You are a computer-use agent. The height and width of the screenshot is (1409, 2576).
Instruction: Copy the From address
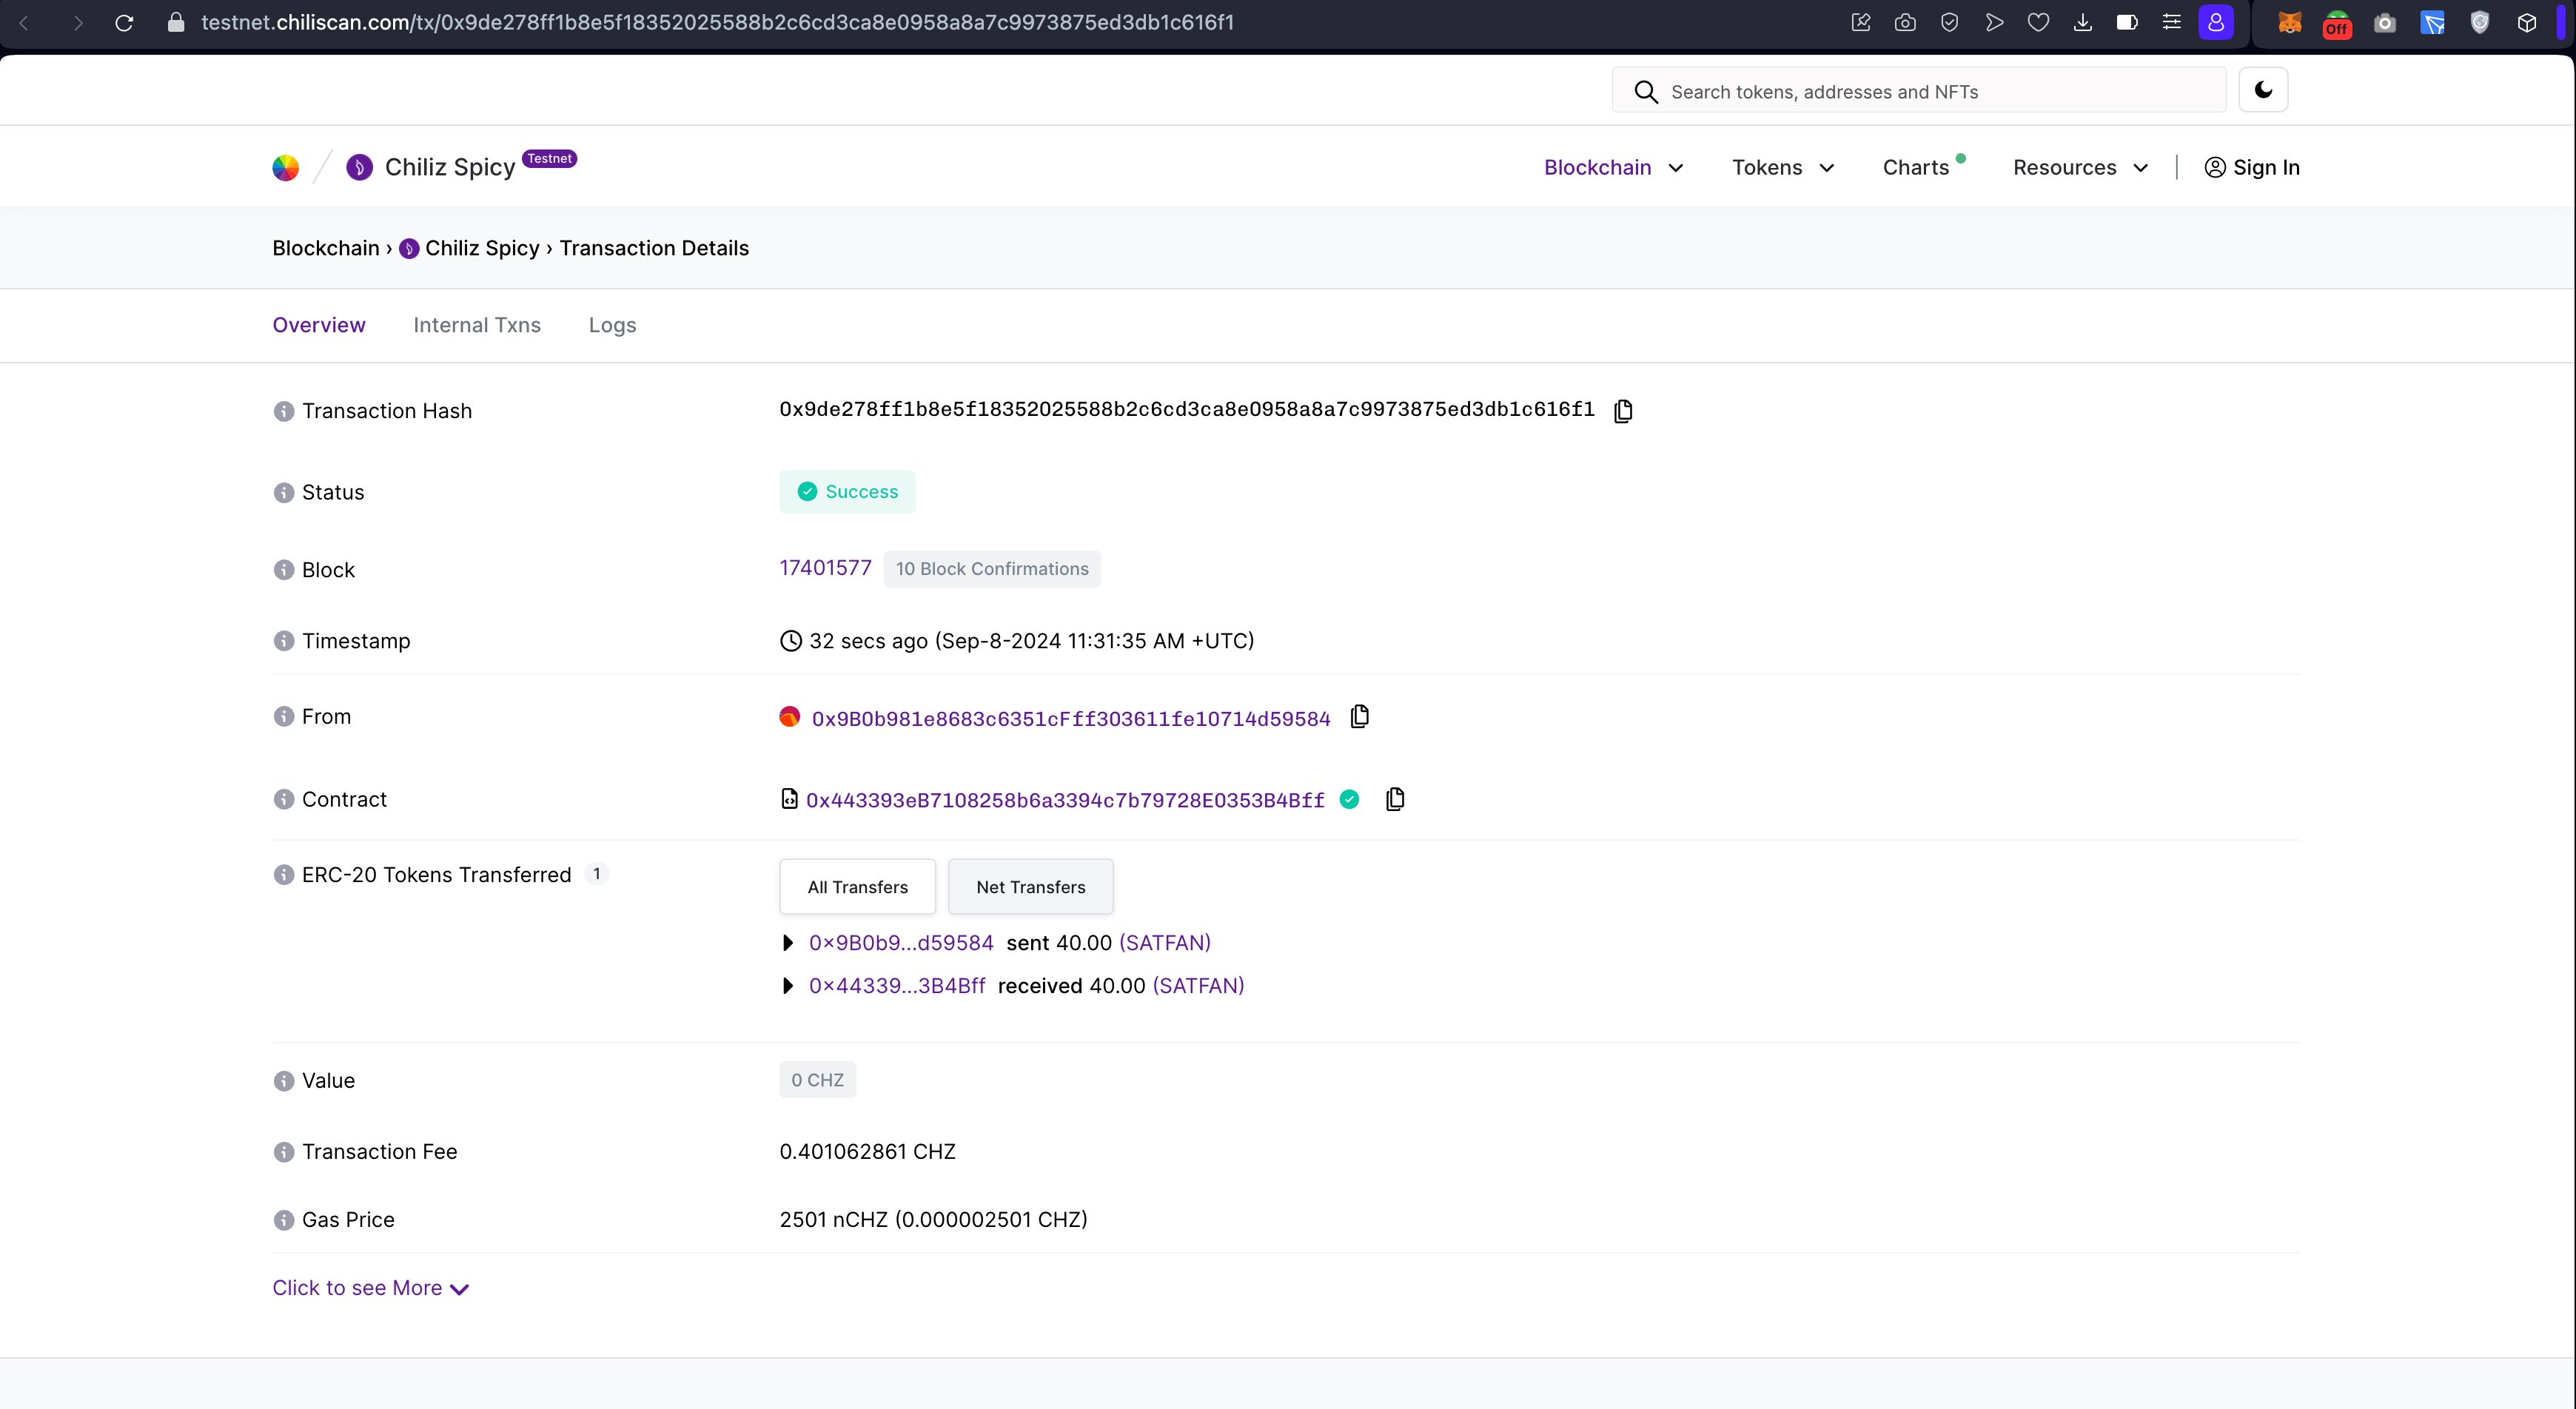[1360, 716]
